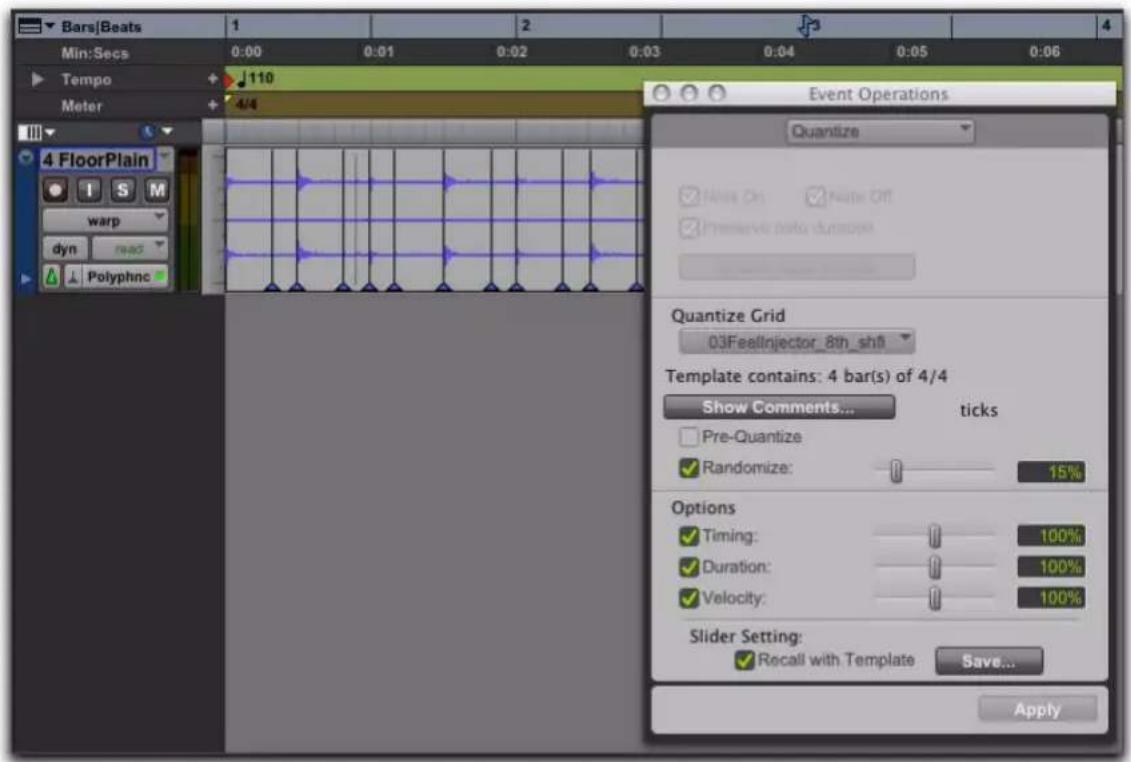The image size is (1131, 762).
Task: Open the ruler view selector icon
Action: pos(30,27)
